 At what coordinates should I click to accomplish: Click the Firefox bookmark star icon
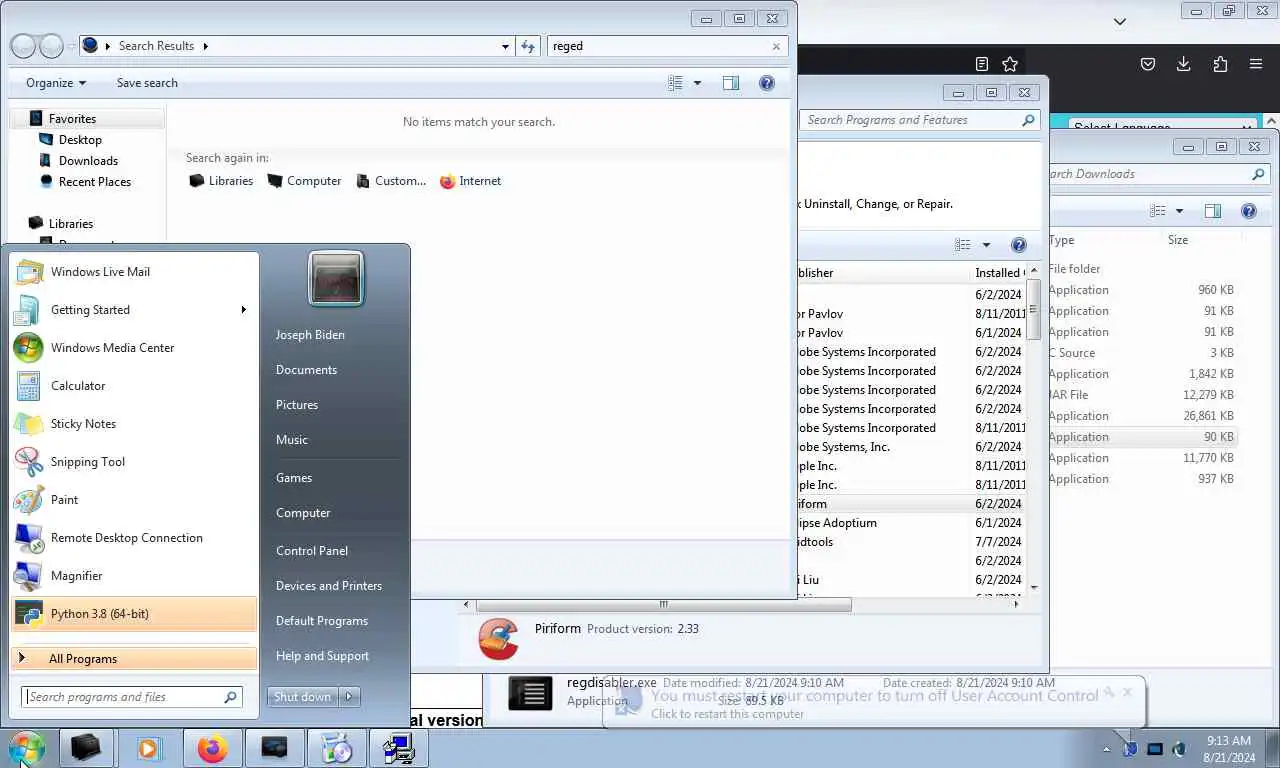tap(1010, 64)
